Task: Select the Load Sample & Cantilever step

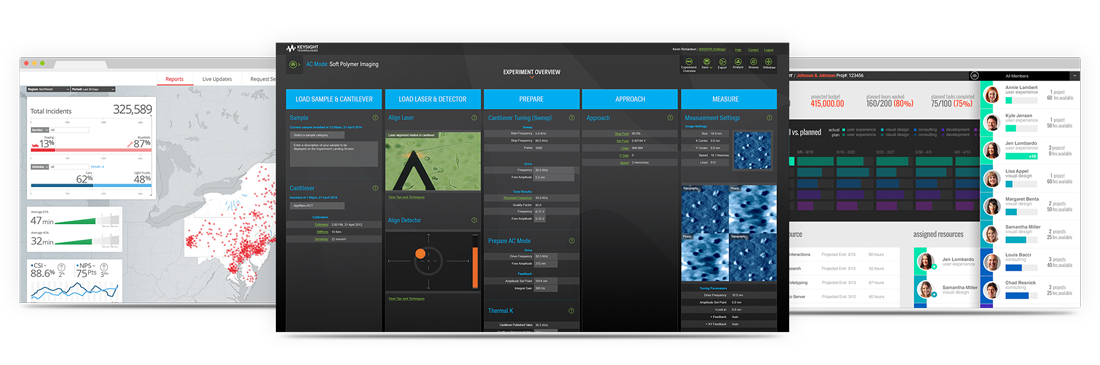Action: (x=334, y=99)
